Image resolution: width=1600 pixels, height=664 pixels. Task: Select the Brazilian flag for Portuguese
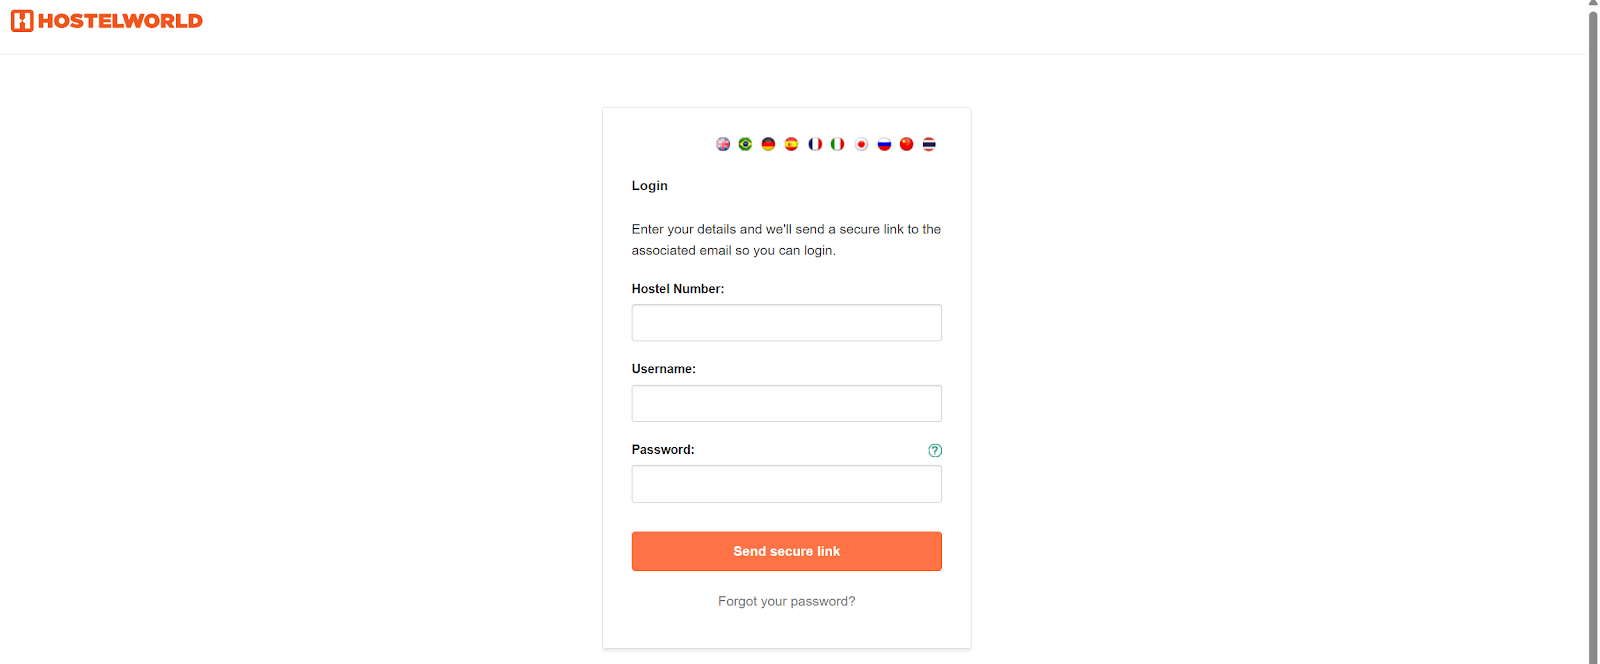tap(745, 144)
